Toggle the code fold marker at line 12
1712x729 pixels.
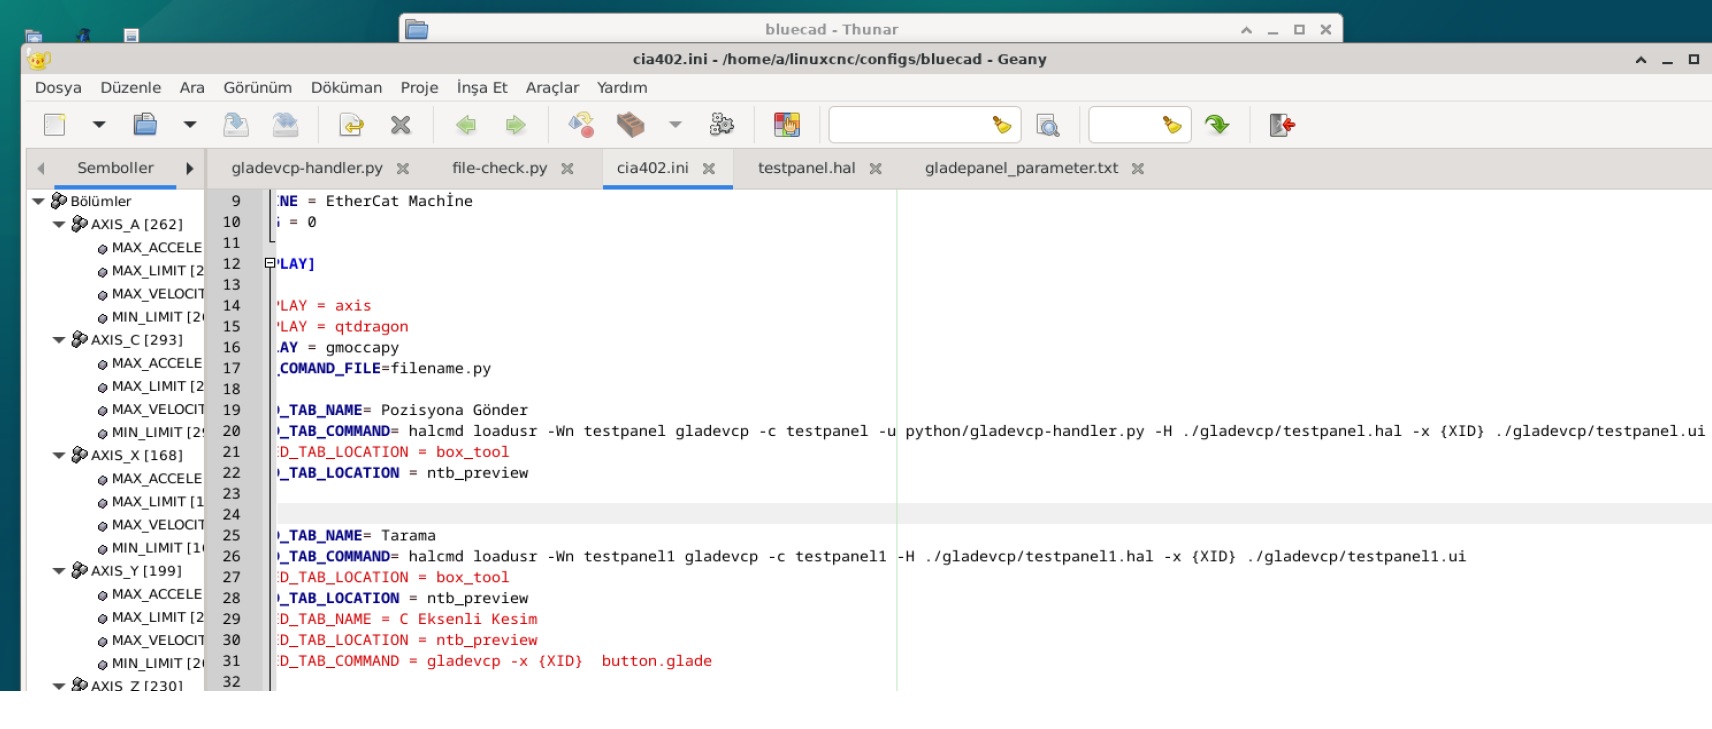269,263
